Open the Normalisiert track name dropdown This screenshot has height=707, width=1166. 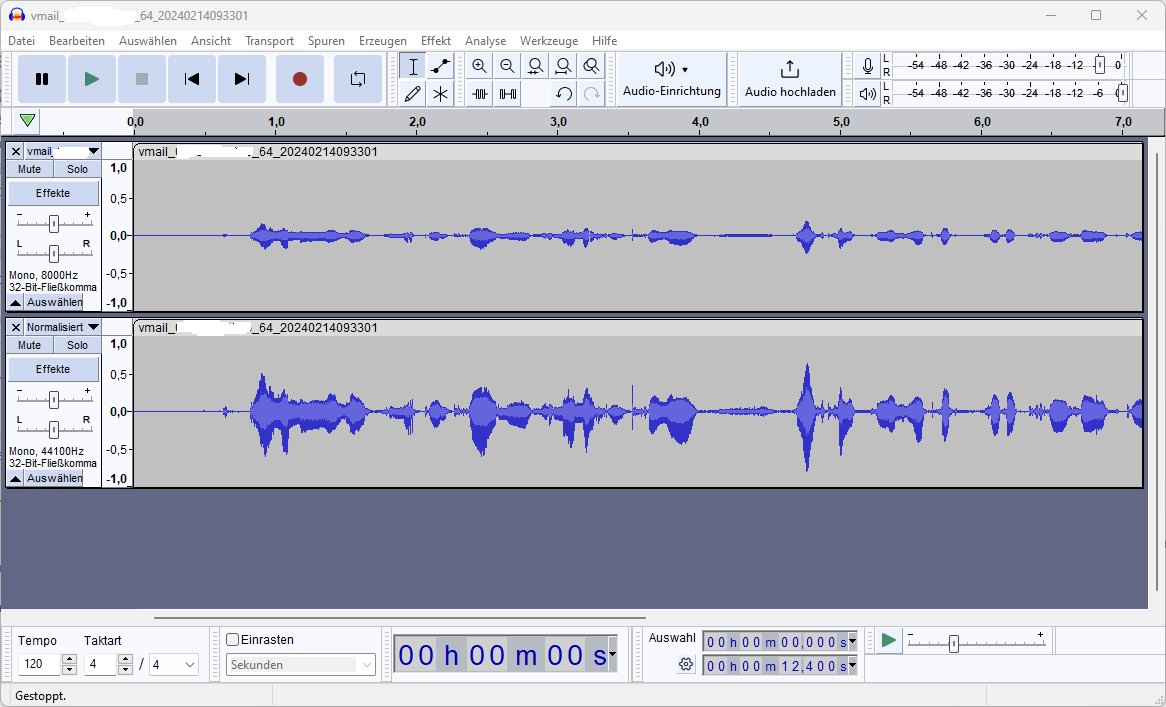point(93,327)
